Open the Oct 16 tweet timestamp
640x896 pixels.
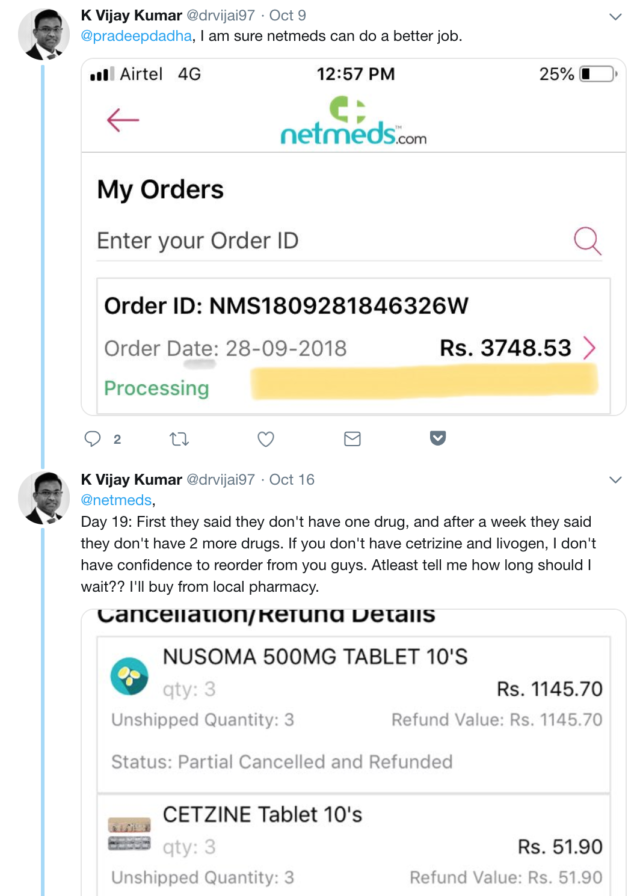pos(292,480)
